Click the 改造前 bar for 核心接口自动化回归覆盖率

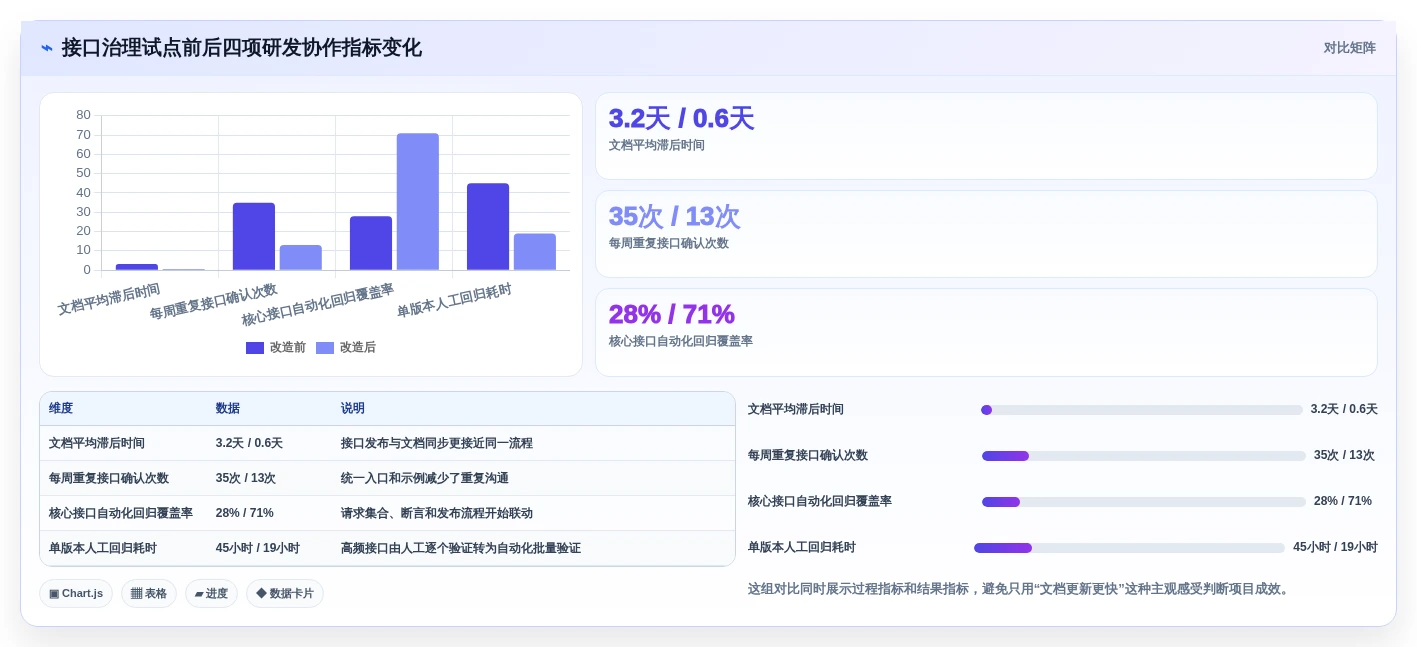(371, 243)
